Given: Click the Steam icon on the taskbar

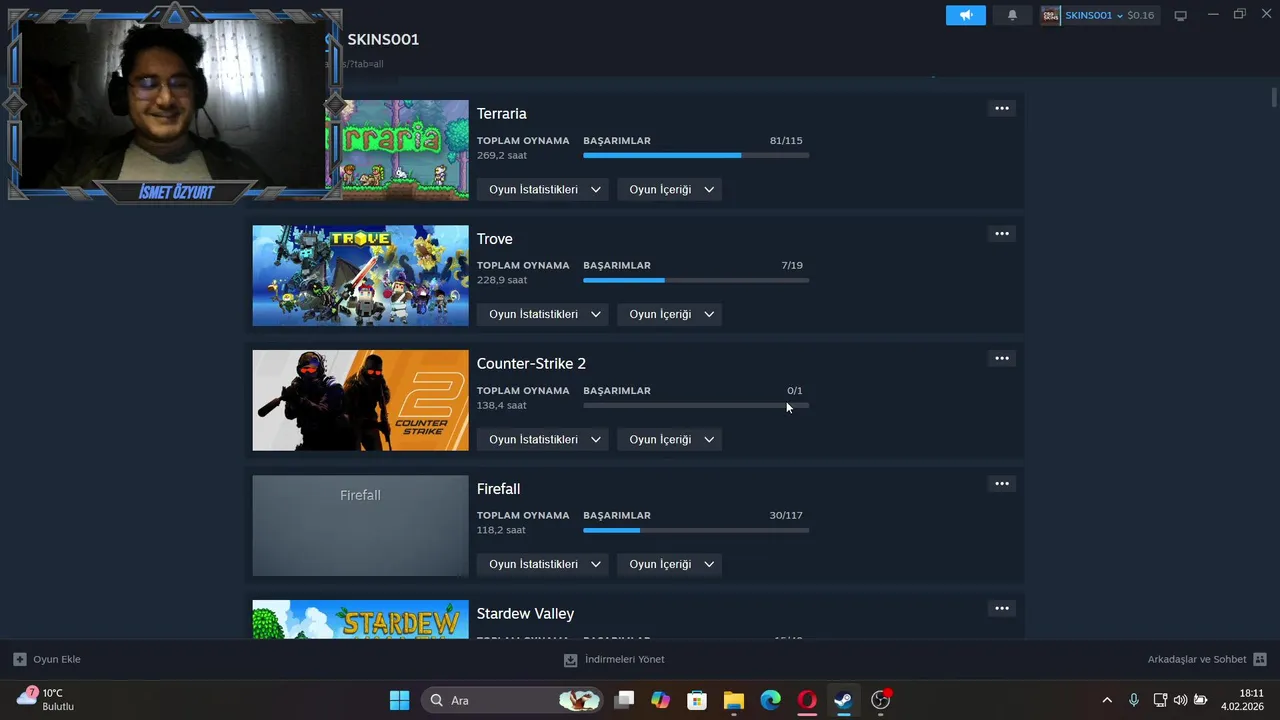Looking at the screenshot, I should pos(844,700).
